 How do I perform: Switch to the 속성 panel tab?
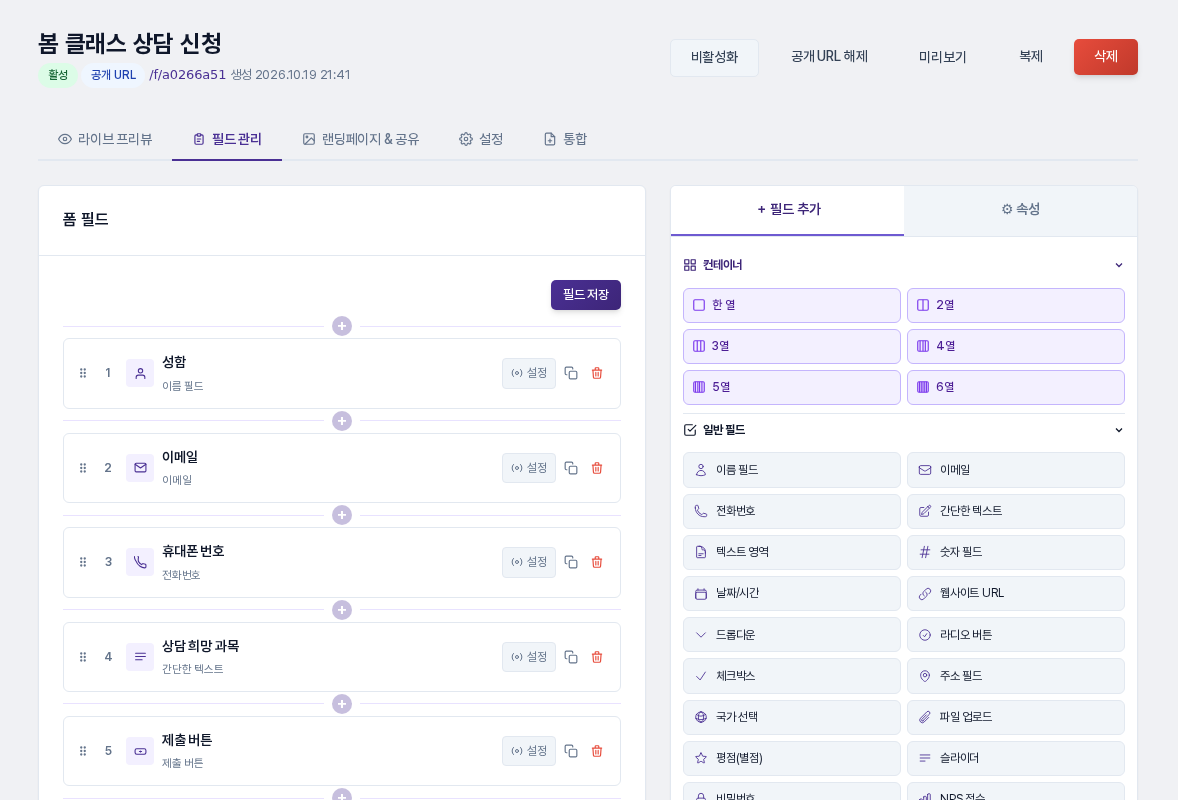(1020, 210)
